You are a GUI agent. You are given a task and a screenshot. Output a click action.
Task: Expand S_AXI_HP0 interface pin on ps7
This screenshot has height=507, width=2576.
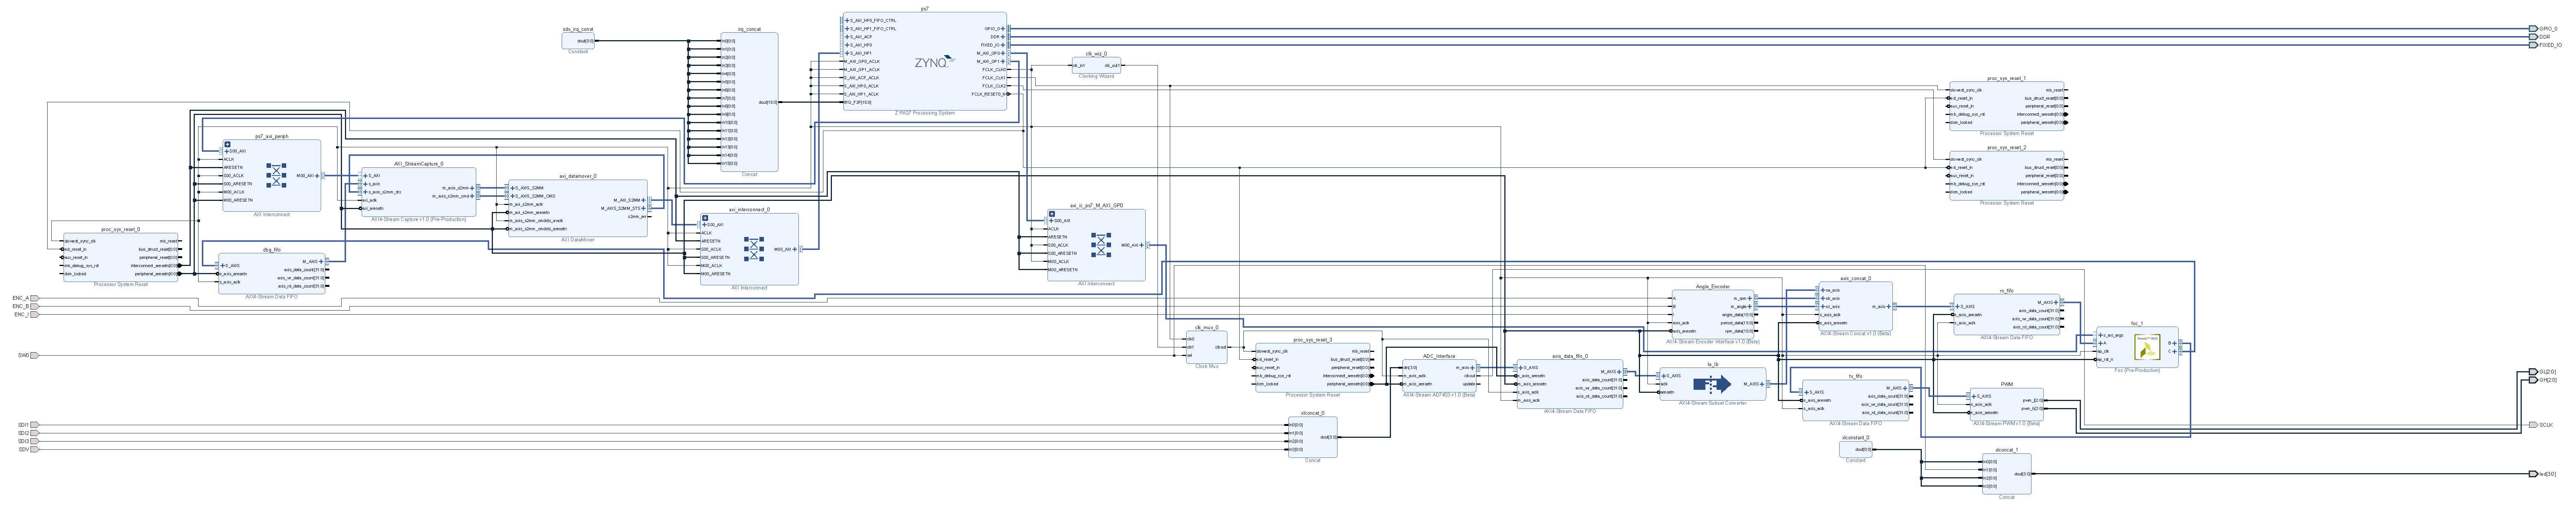[847, 45]
